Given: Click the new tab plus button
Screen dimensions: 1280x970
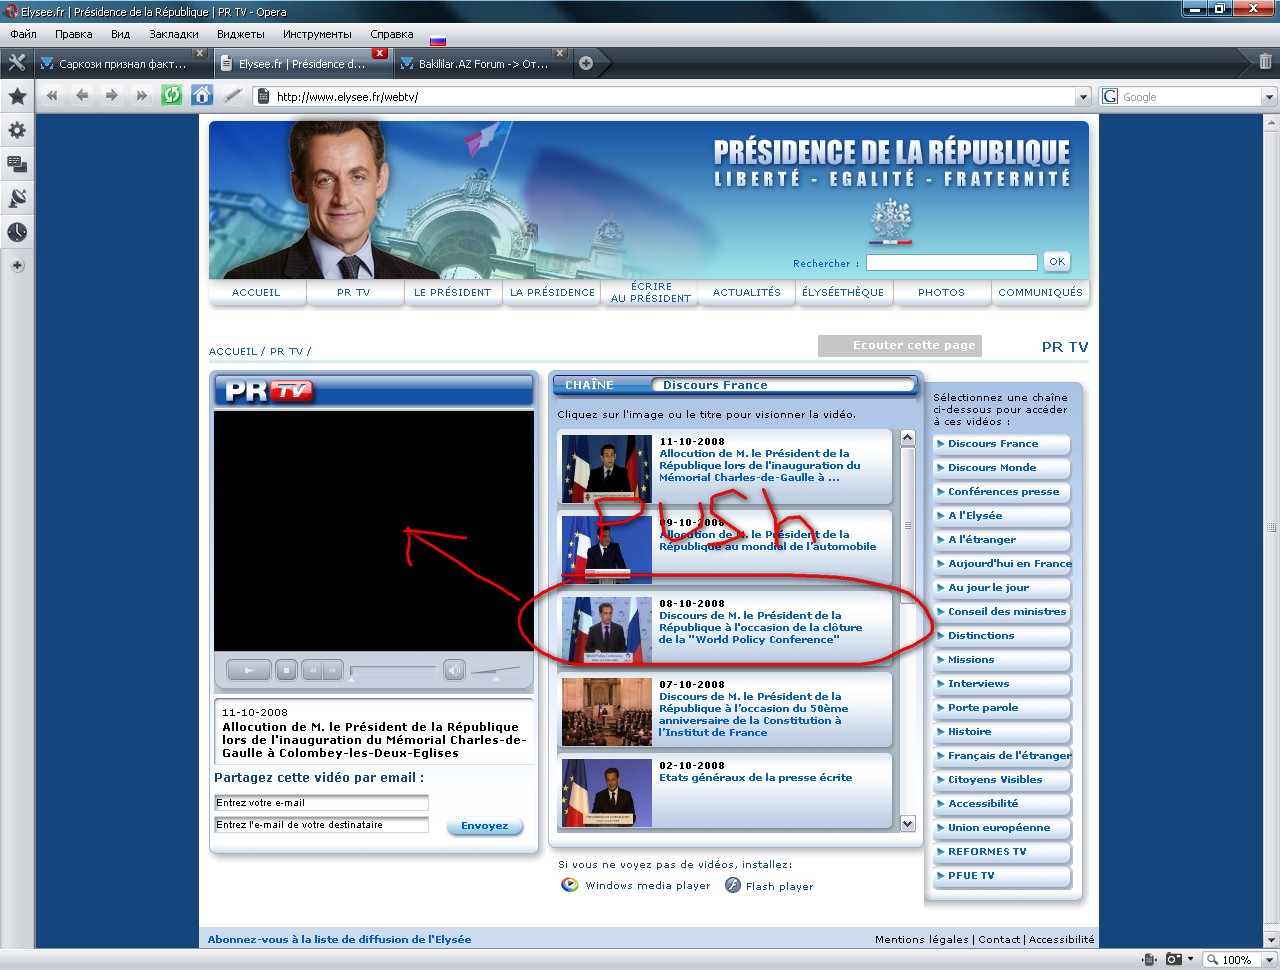Looking at the screenshot, I should [586, 63].
